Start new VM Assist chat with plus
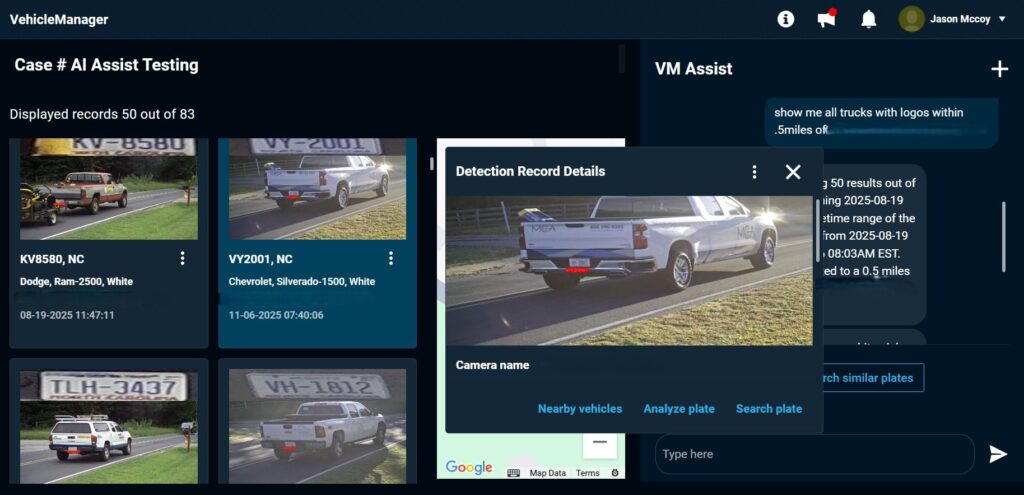 click(x=1000, y=69)
